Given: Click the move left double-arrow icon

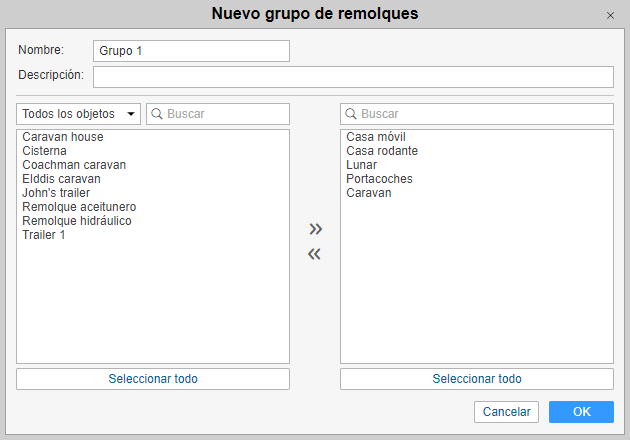Looking at the screenshot, I should (315, 254).
